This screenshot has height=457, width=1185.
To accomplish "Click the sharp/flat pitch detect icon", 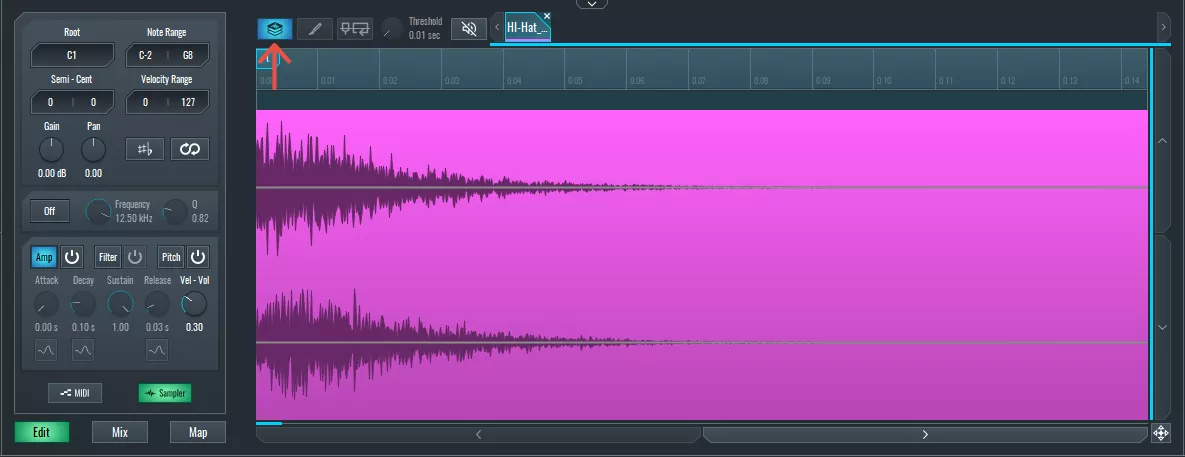I will click(x=144, y=150).
